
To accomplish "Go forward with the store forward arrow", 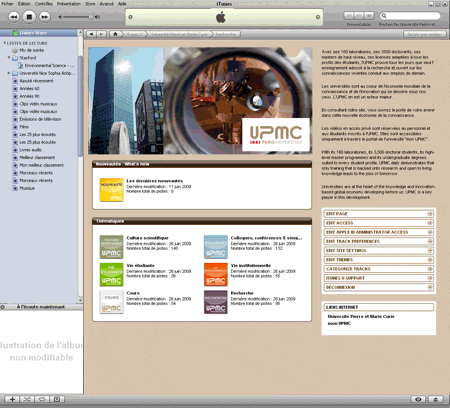I will [101, 34].
